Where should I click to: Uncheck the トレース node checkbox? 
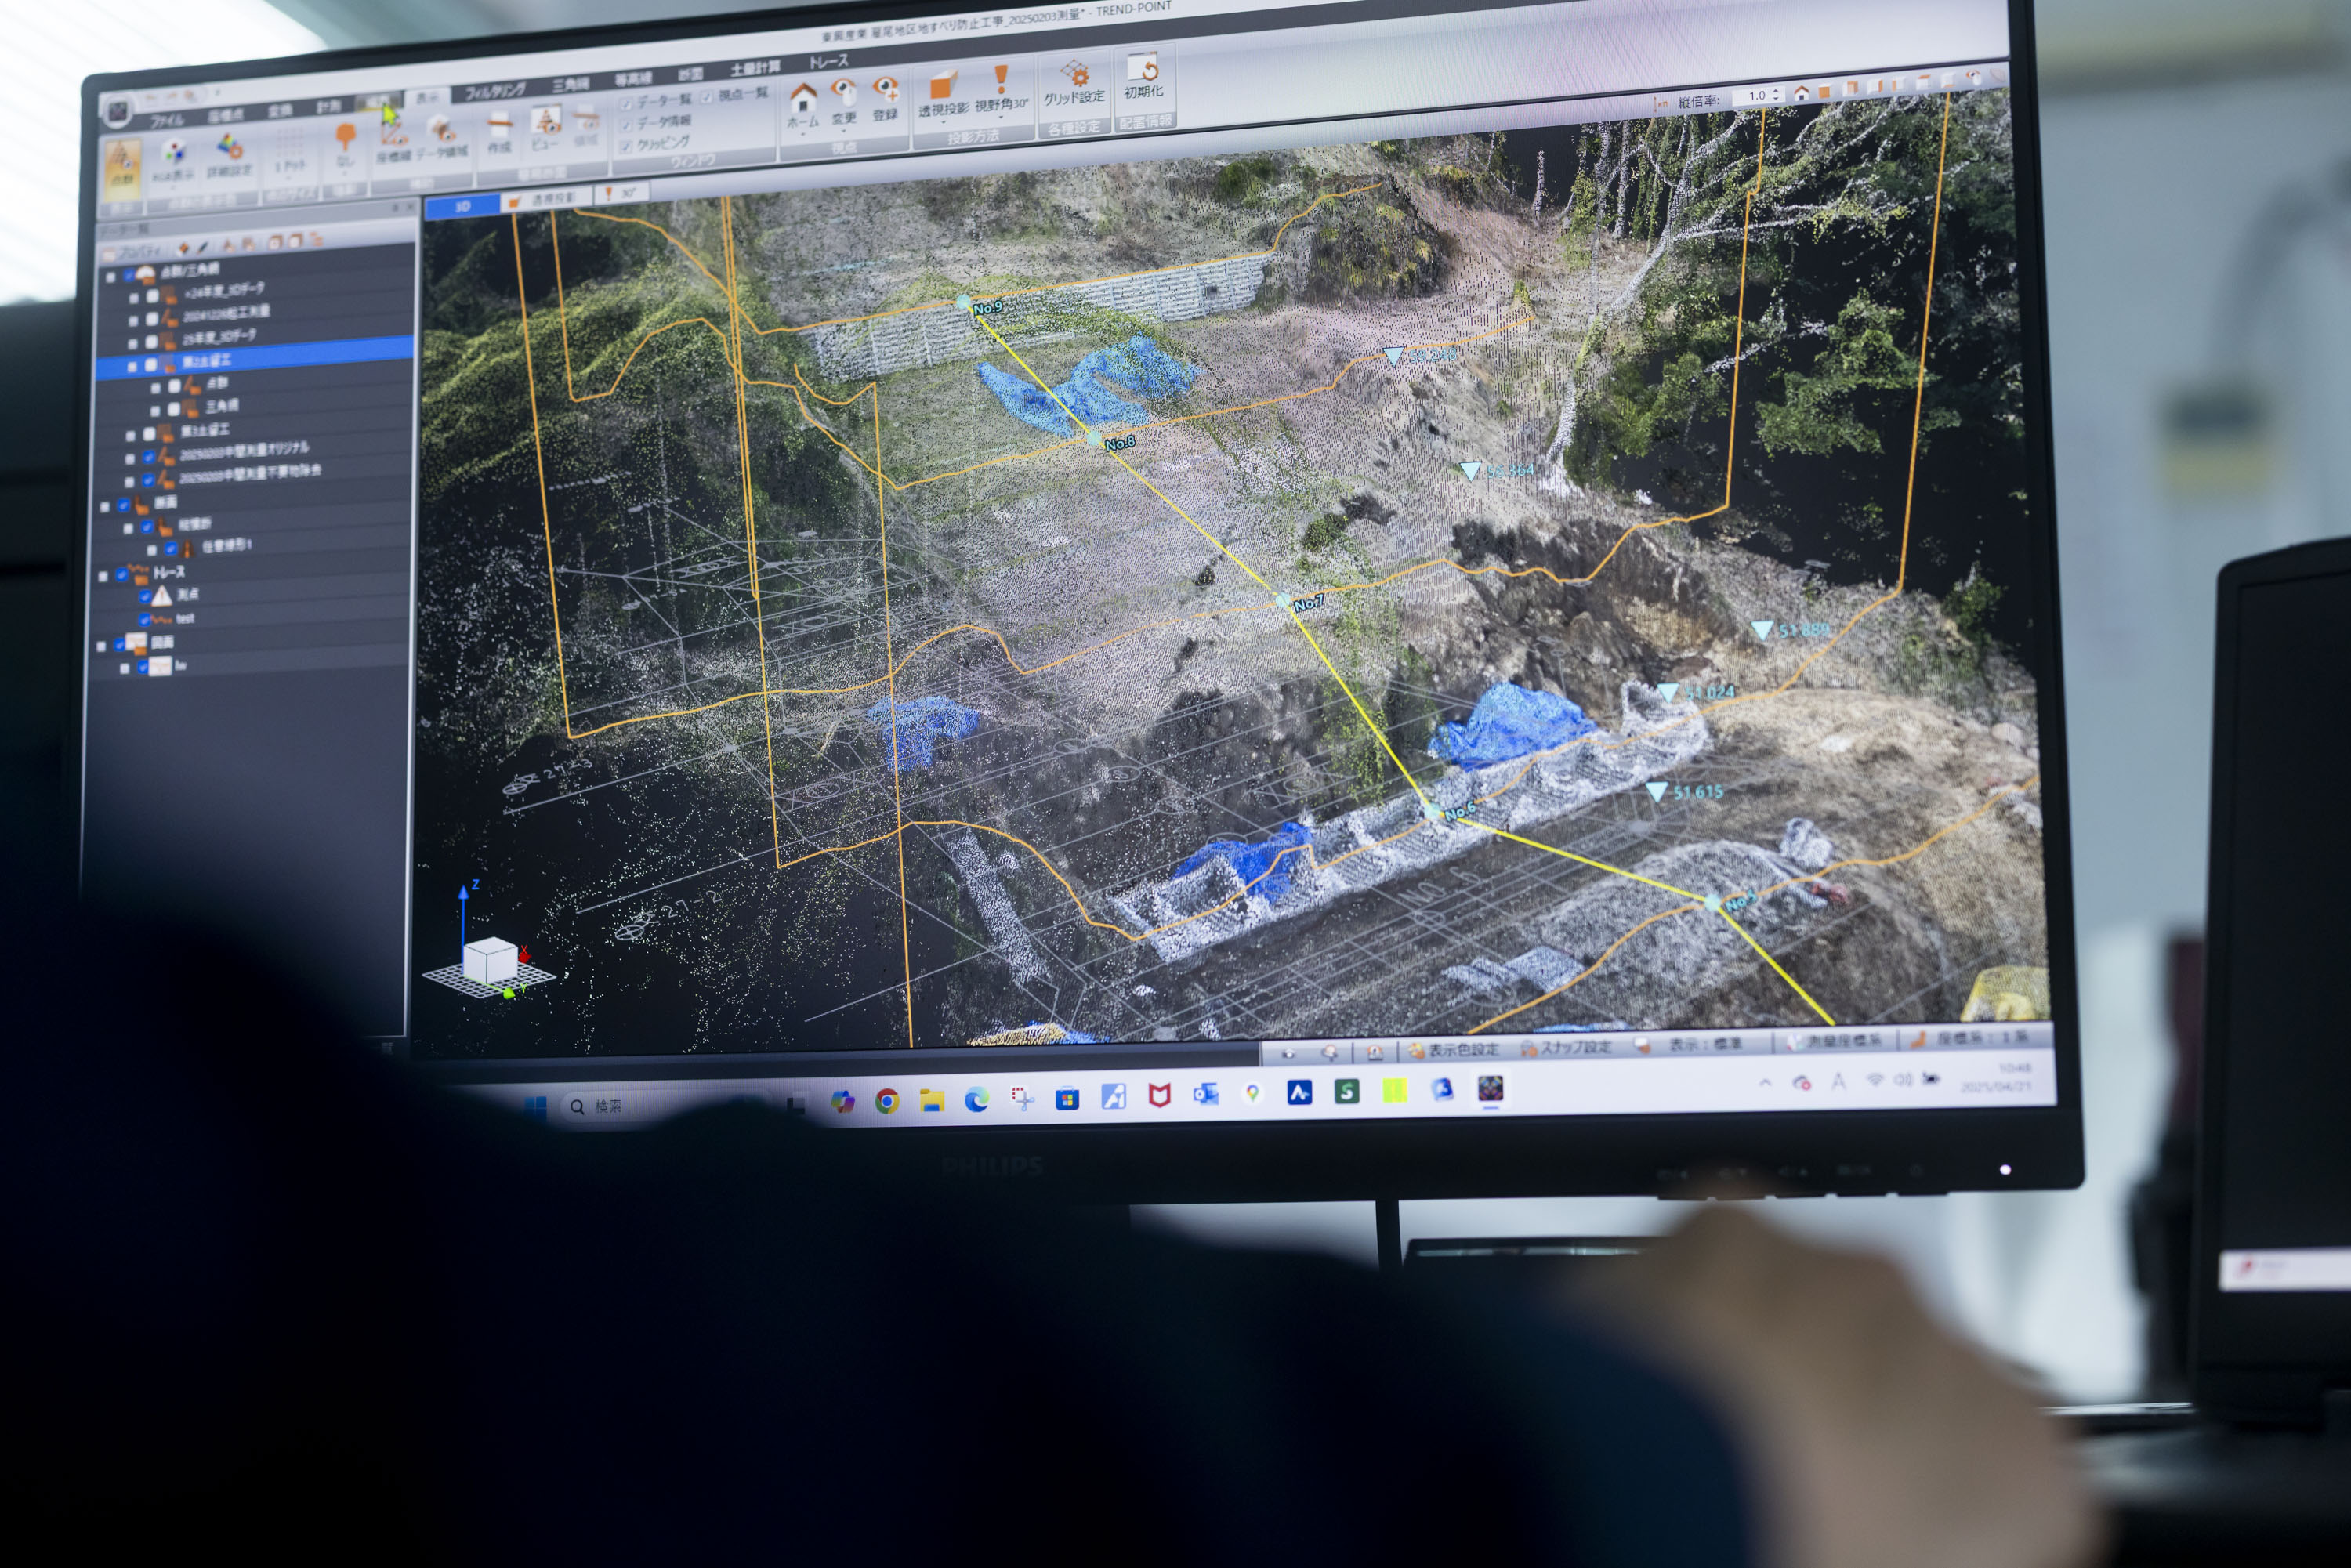click(122, 574)
